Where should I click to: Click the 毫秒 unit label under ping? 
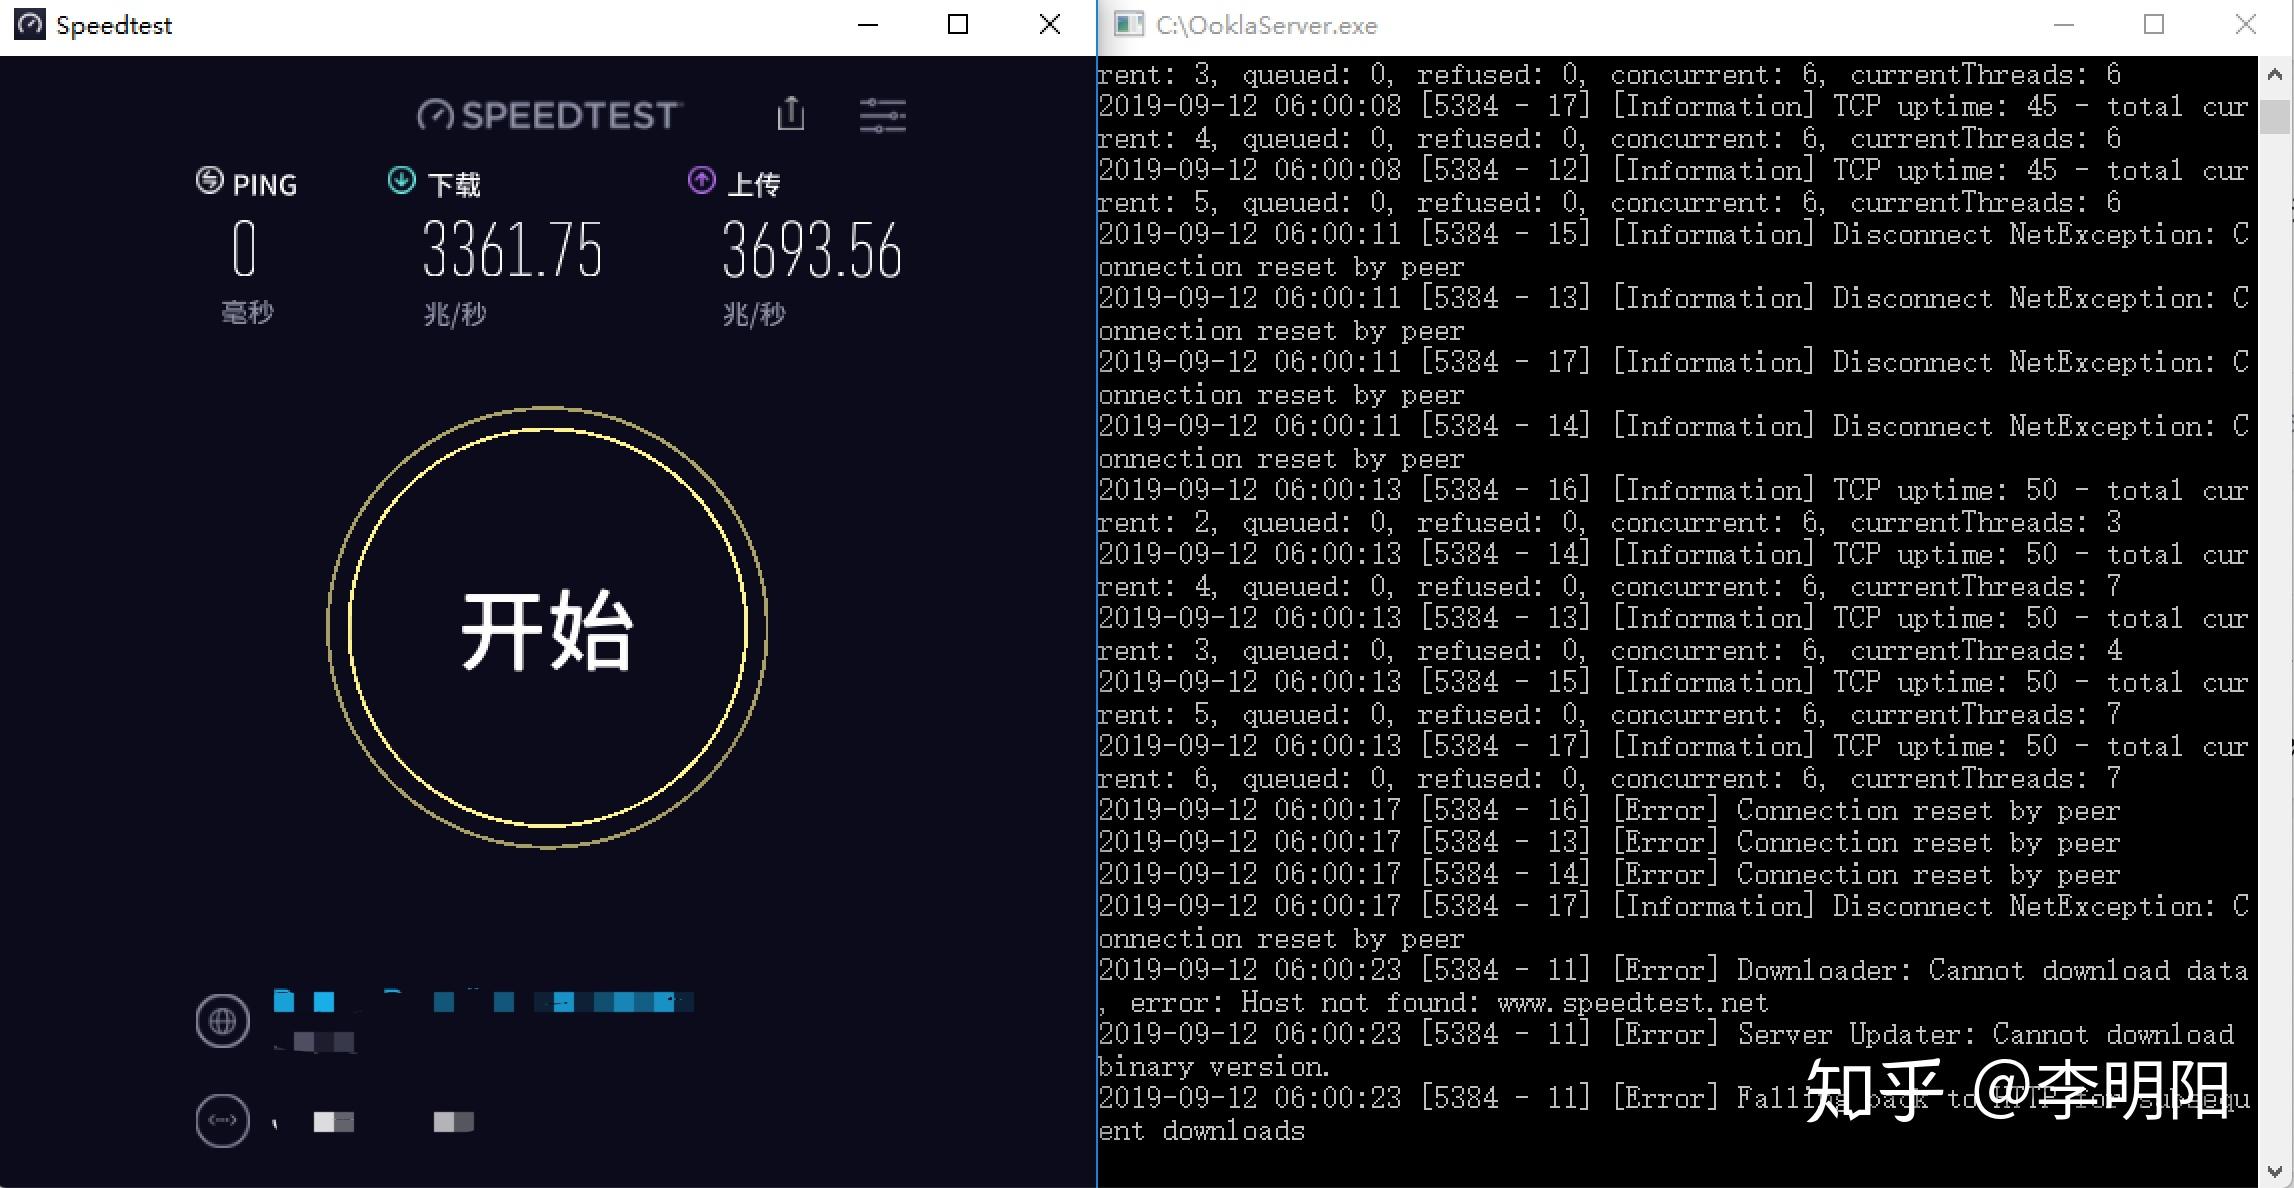247,313
